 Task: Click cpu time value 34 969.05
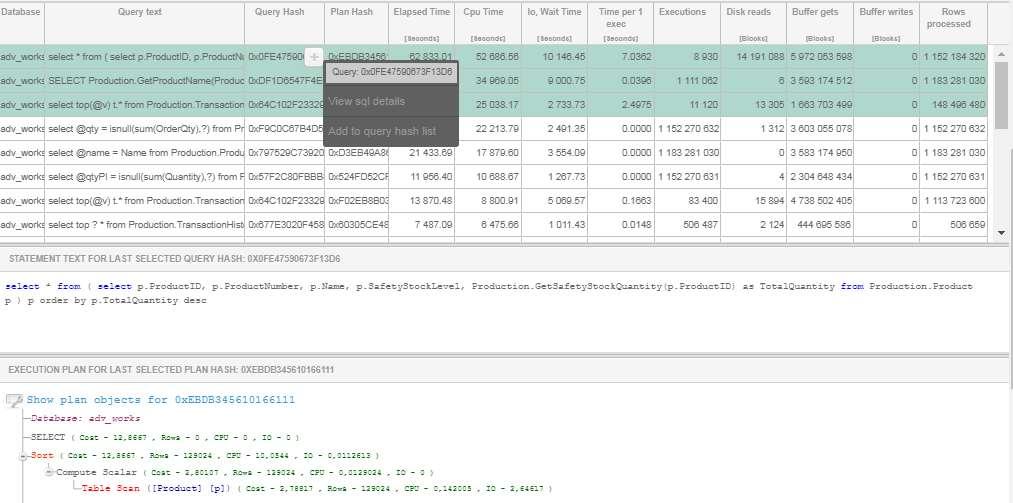(x=497, y=81)
